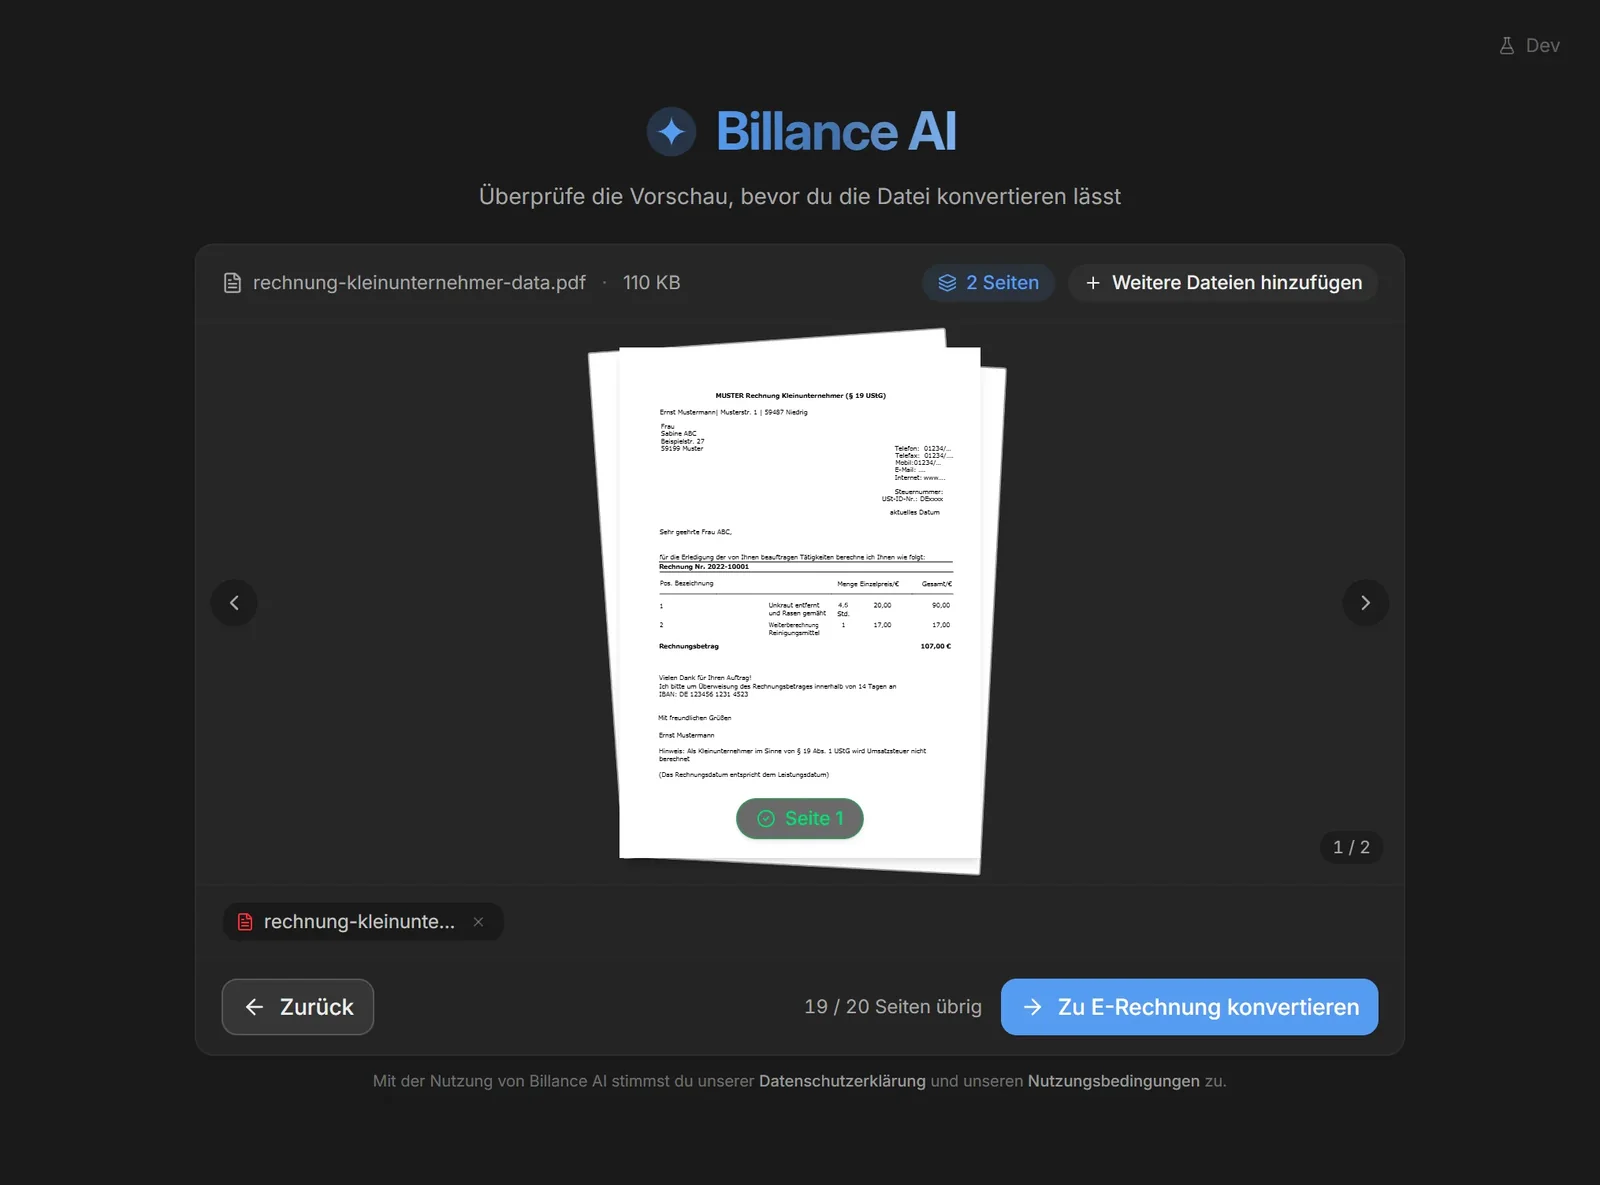Click the red PDF icon in the file chip
Screen dimensions: 1600x1185
[x=245, y=922]
